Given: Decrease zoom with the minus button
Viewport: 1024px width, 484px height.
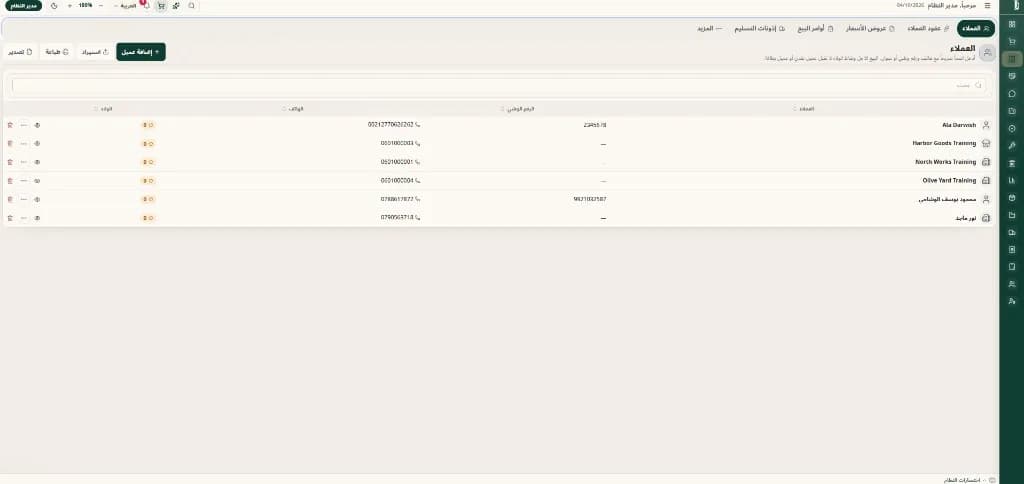Looking at the screenshot, I should (101, 5).
